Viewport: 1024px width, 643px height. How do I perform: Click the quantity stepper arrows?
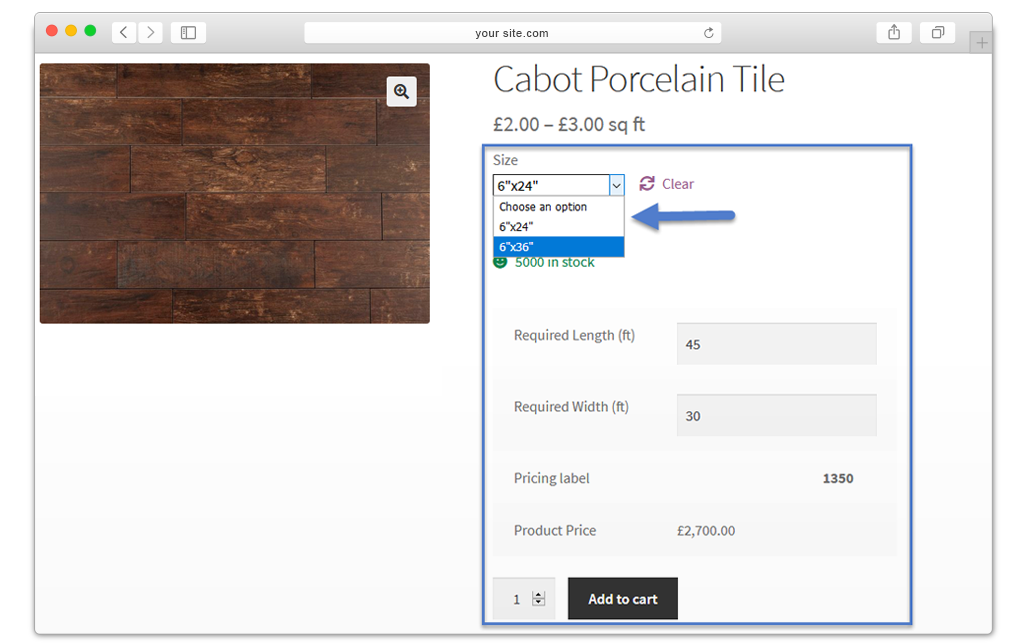[538, 599]
